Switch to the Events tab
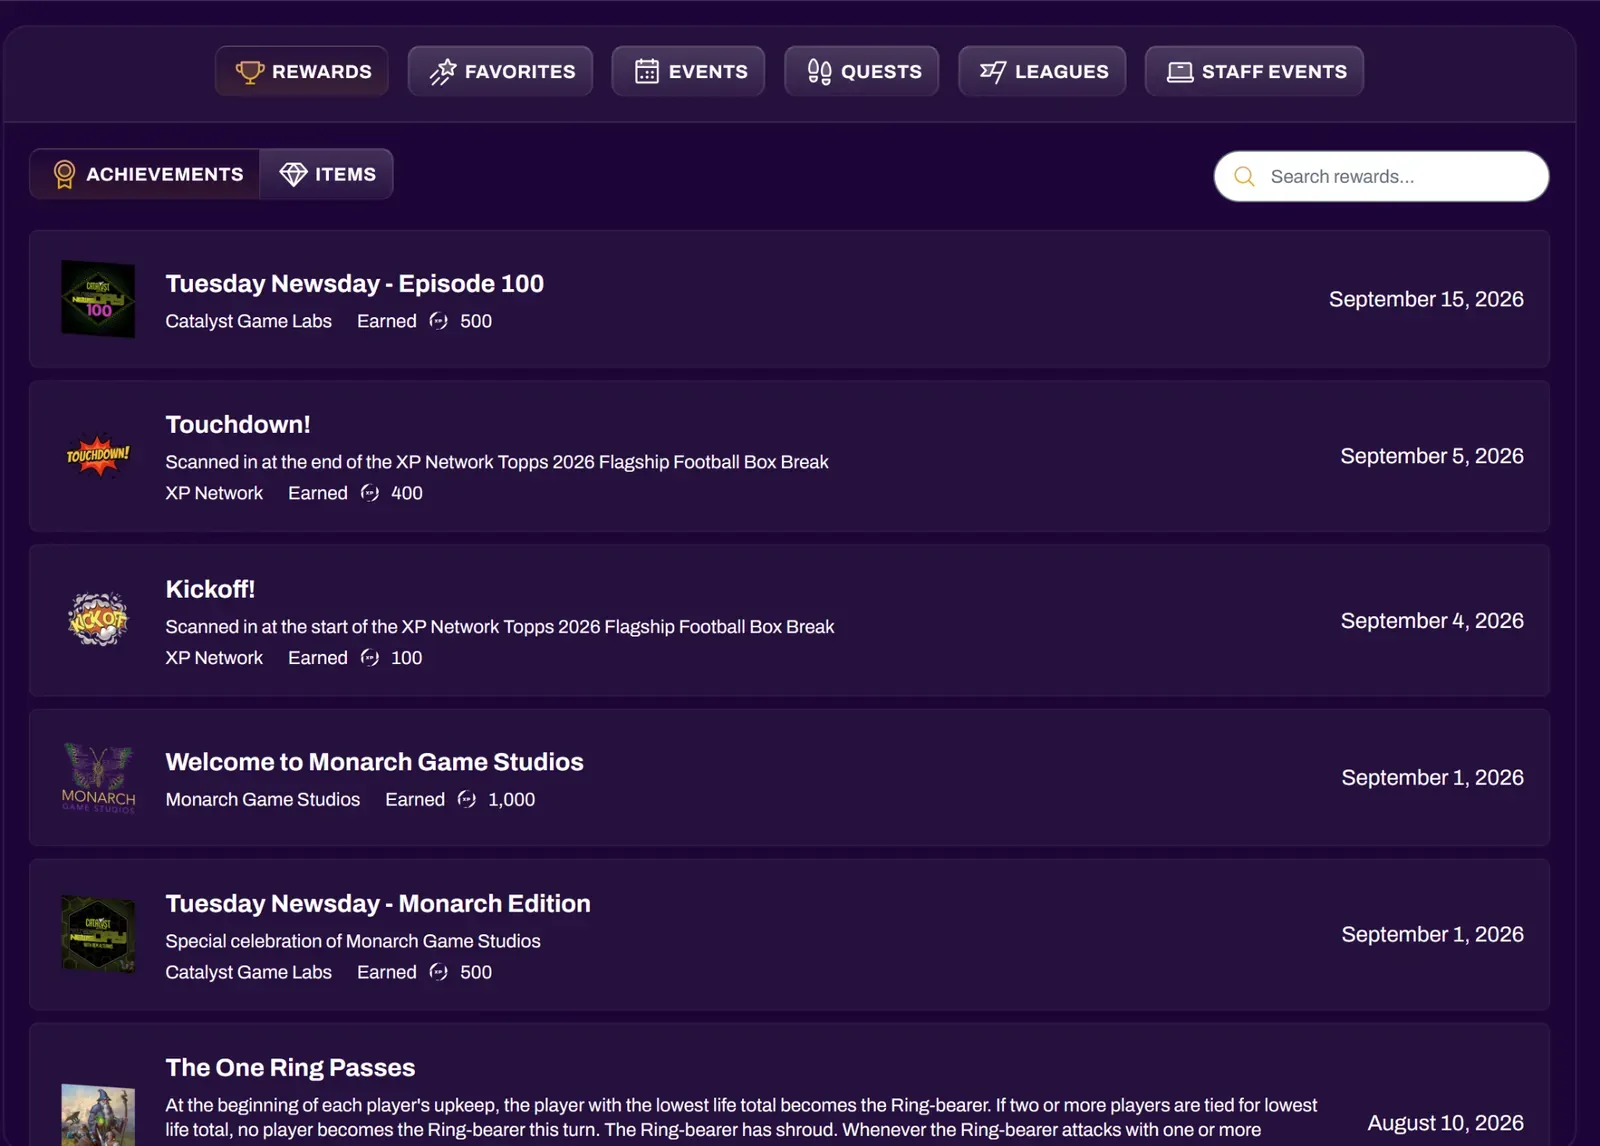Image resolution: width=1600 pixels, height=1146 pixels. pyautogui.click(x=689, y=71)
